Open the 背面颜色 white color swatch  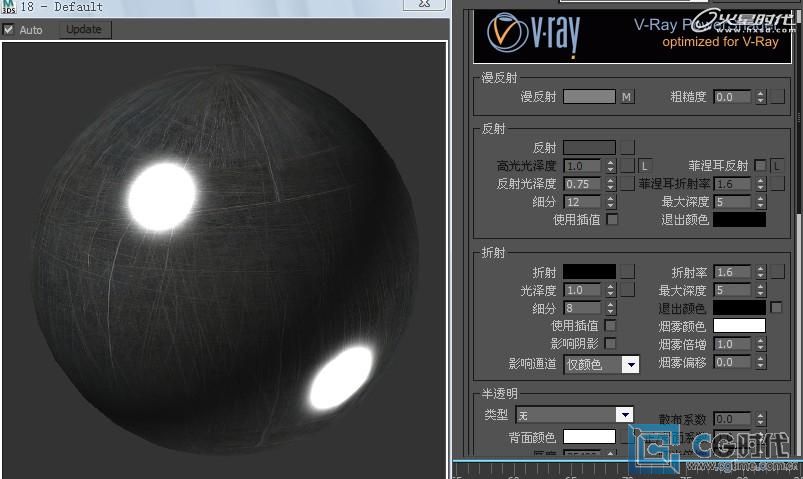tap(589, 436)
